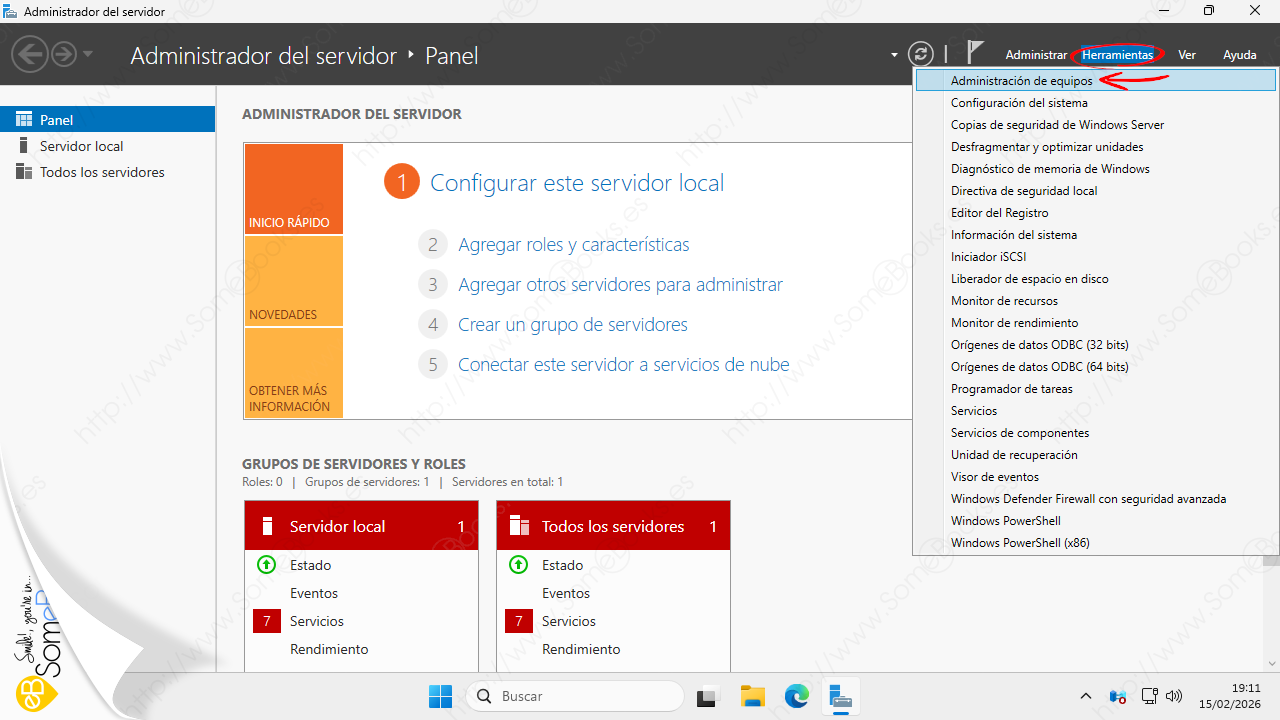
Task: Open Task View from taskbar
Action: coord(708,696)
